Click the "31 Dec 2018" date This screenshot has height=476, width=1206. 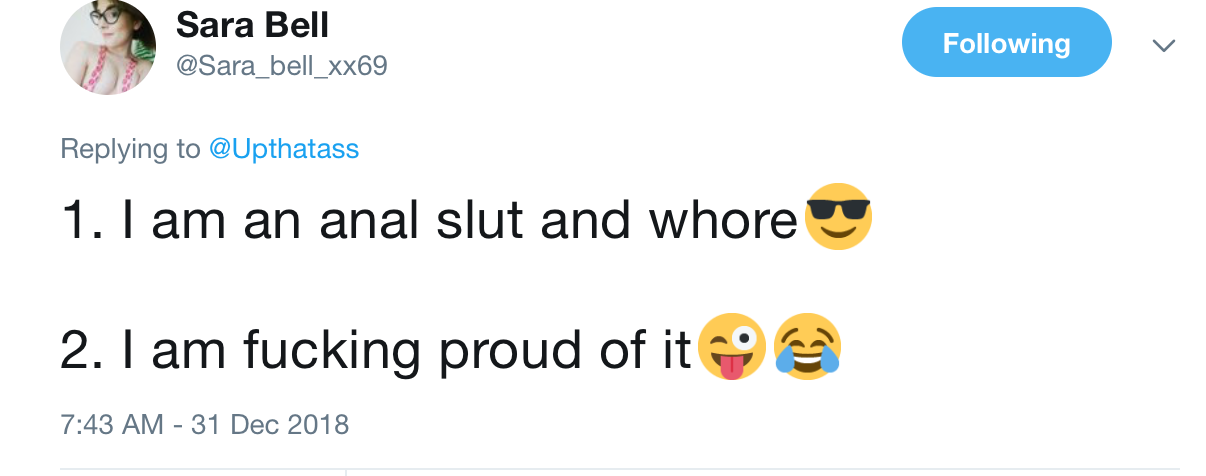pyautogui.click(x=270, y=424)
